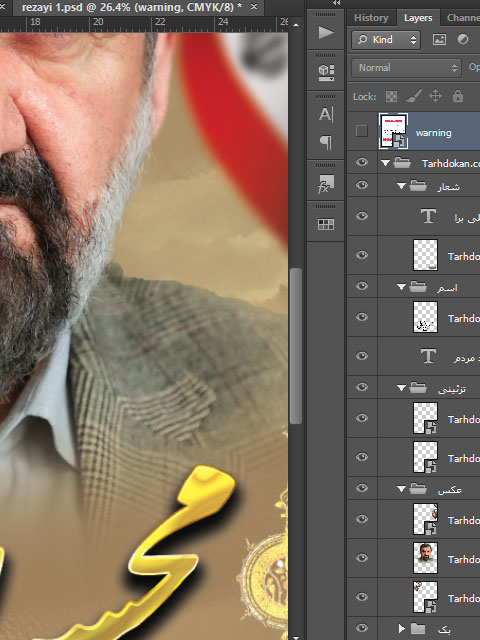
Task: Select the warning layer name
Action: pyautogui.click(x=433, y=133)
